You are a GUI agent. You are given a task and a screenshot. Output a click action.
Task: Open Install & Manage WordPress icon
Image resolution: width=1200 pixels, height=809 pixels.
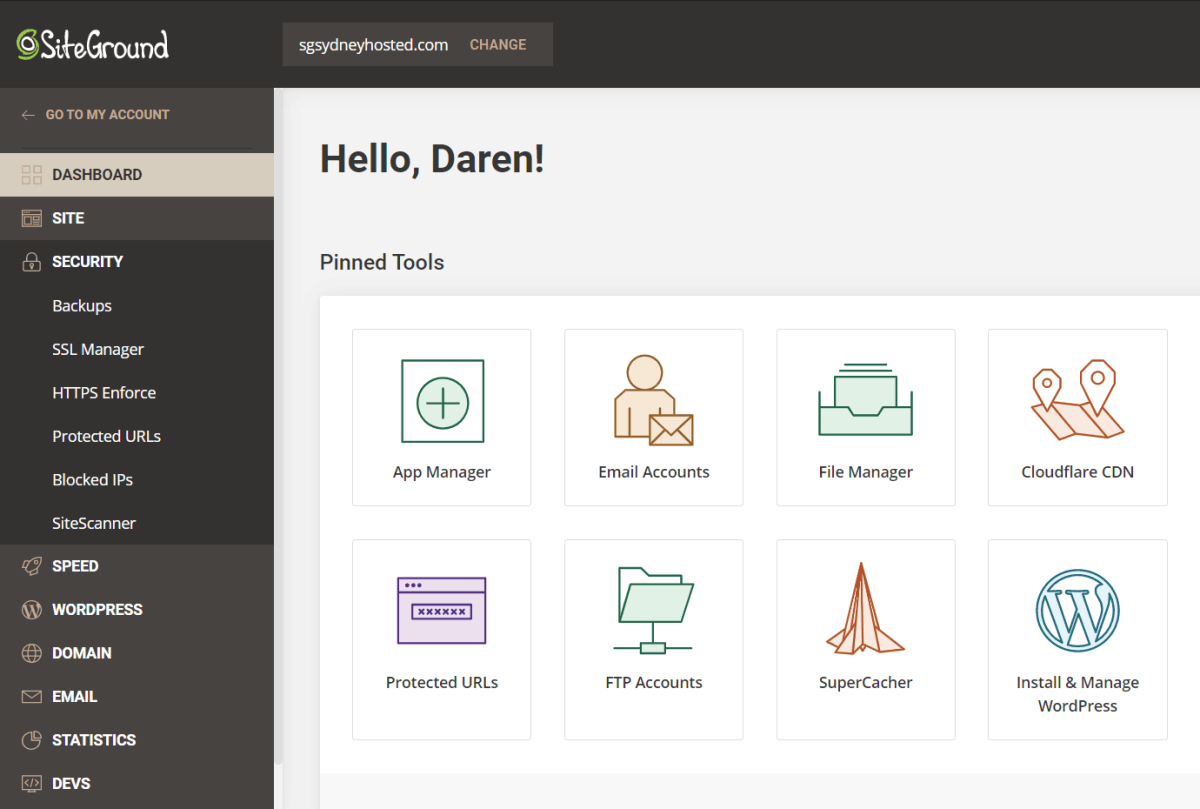1077,610
